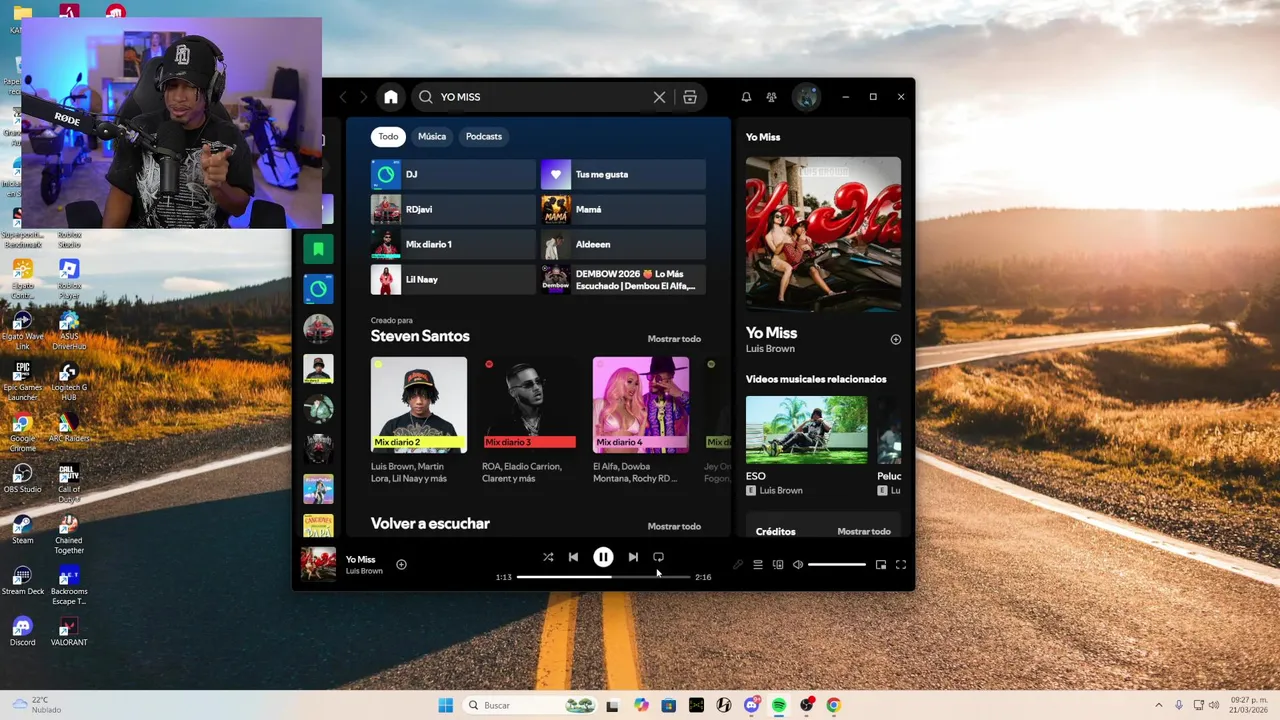Show lyrics with the microphone icon

pos(738,565)
